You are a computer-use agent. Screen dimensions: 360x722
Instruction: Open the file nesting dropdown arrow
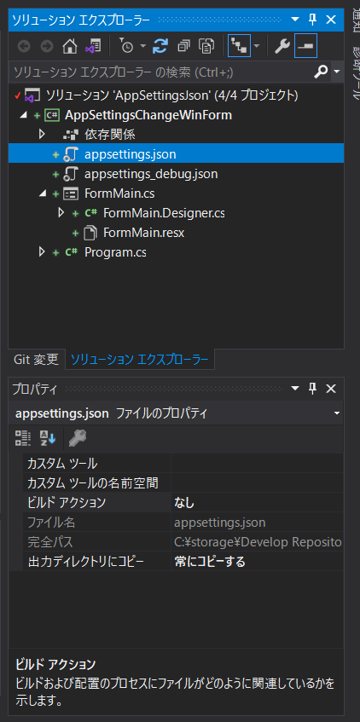click(256, 46)
